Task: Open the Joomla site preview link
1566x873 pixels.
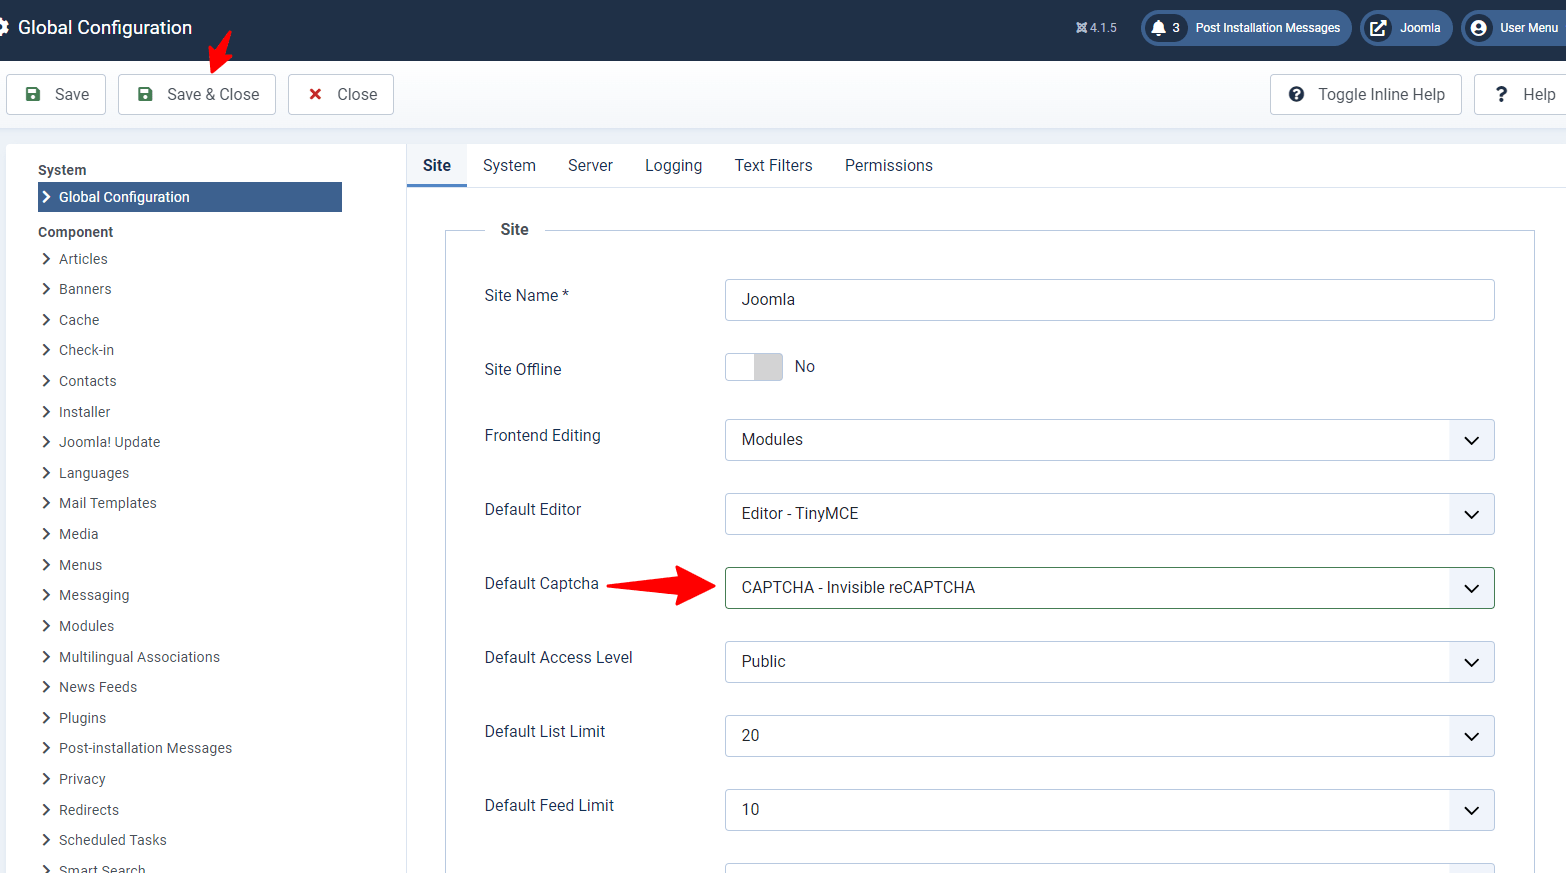Action: point(1406,28)
